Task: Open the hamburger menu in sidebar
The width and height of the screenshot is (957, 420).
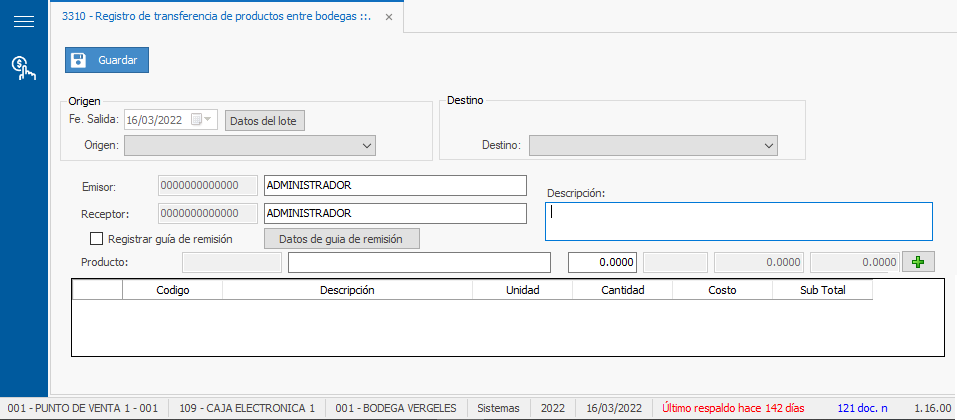Action: (x=24, y=21)
